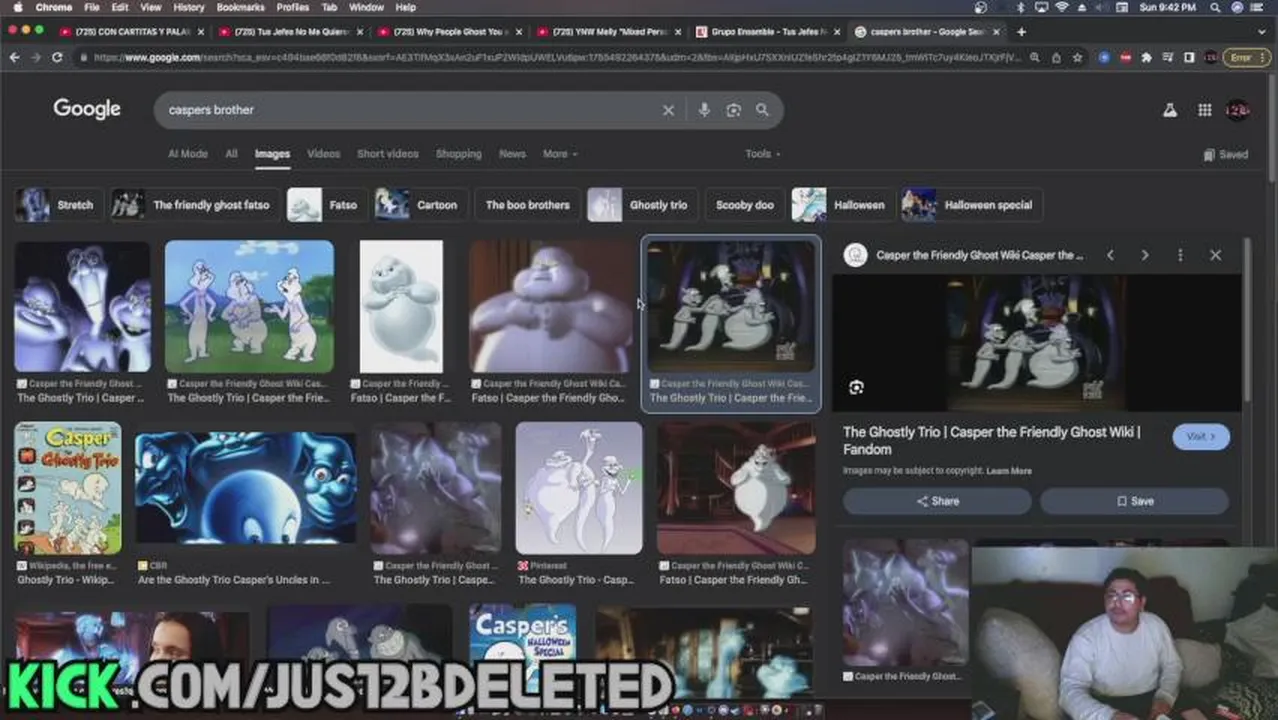This screenshot has height=720, width=1278.
Task: Reload the page in Chrome
Action: click(x=56, y=58)
